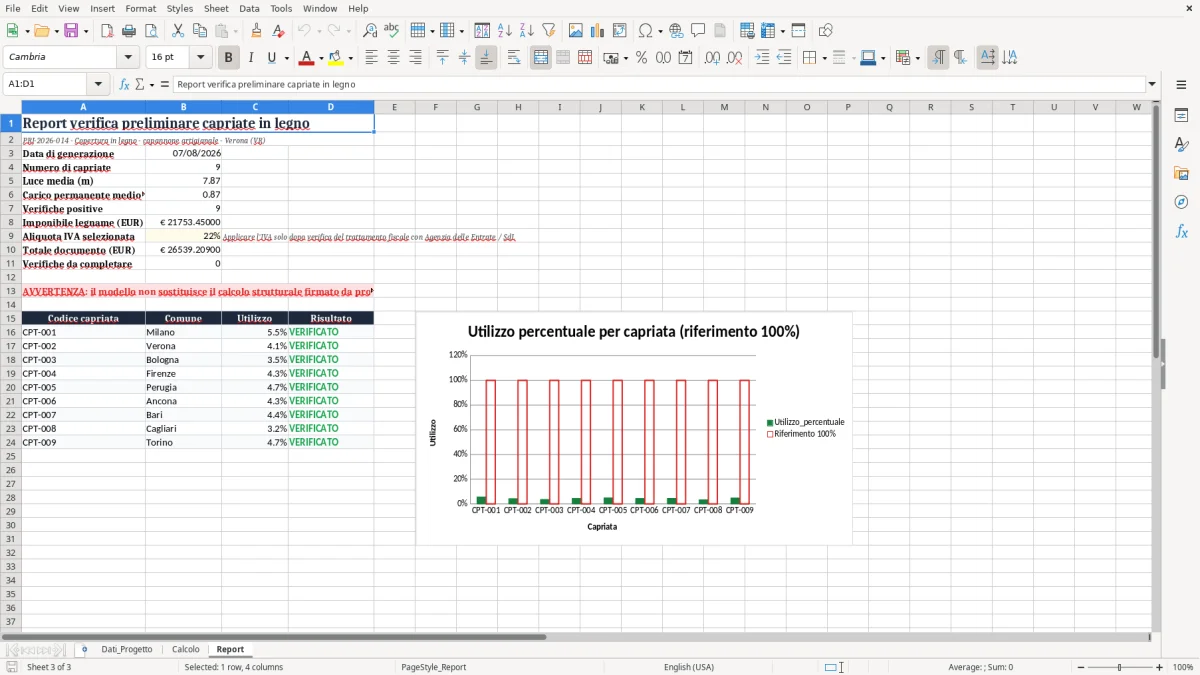Image resolution: width=1200 pixels, height=675 pixels.
Task: Toggle Center Horizontally alignment
Action: pos(393,58)
